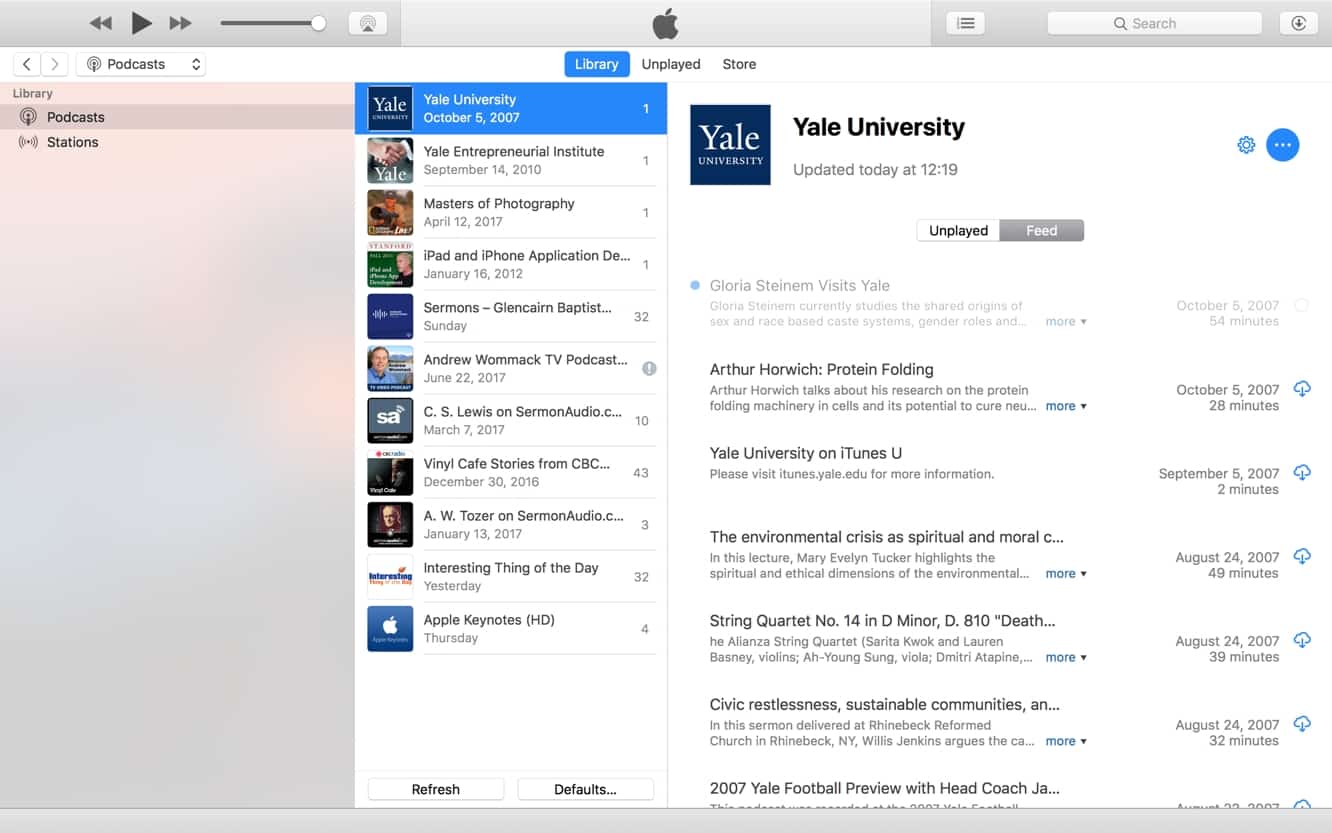Start playback with the play button
The width and height of the screenshot is (1332, 833).
coord(141,23)
